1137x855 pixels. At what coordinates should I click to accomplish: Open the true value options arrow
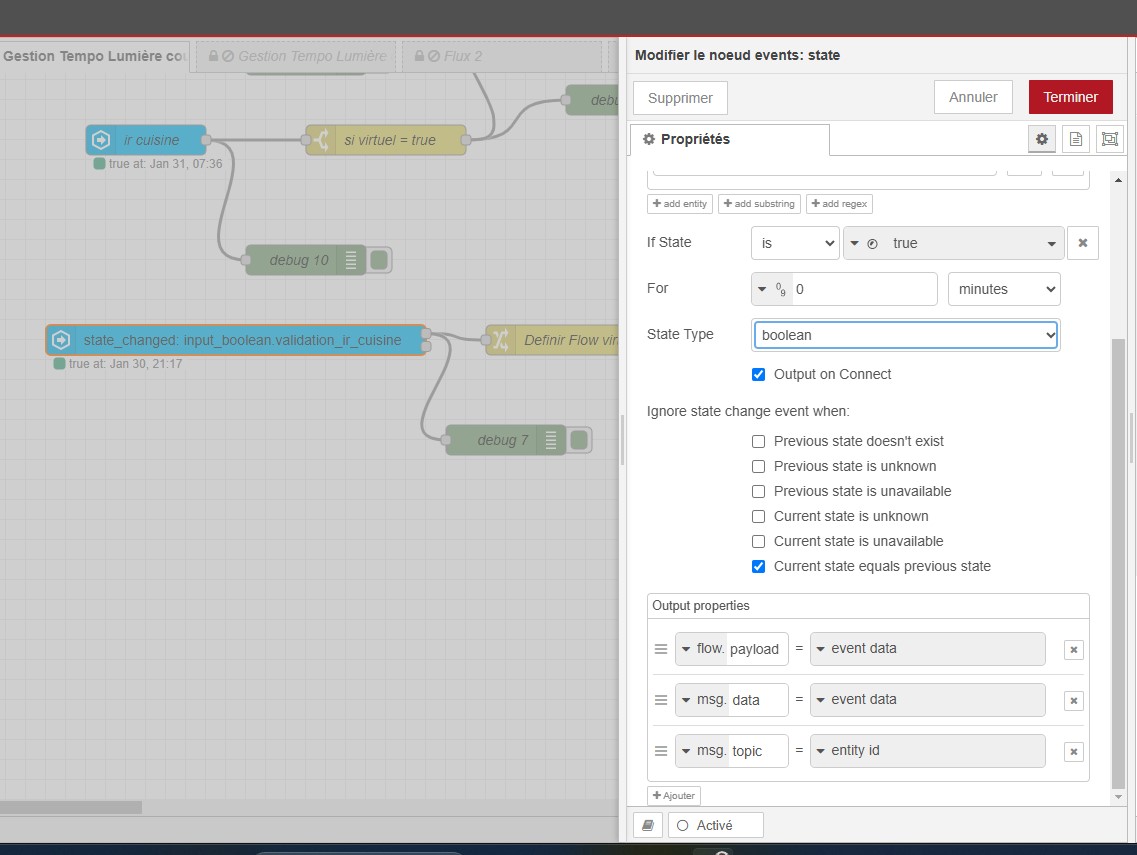tap(1051, 244)
